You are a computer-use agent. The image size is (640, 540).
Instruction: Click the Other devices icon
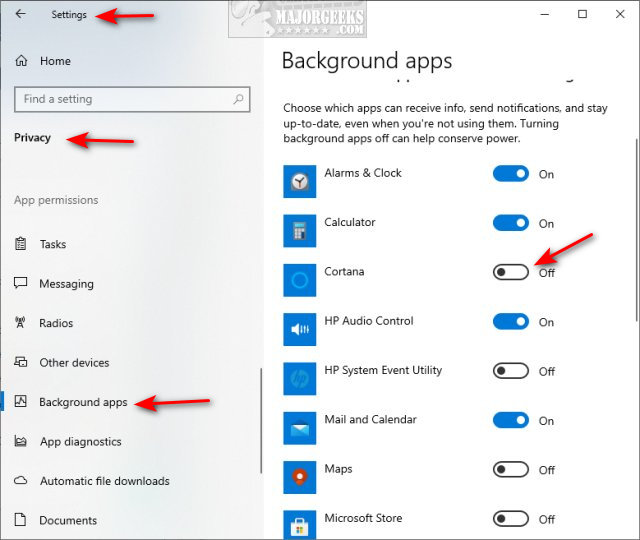(x=21, y=362)
